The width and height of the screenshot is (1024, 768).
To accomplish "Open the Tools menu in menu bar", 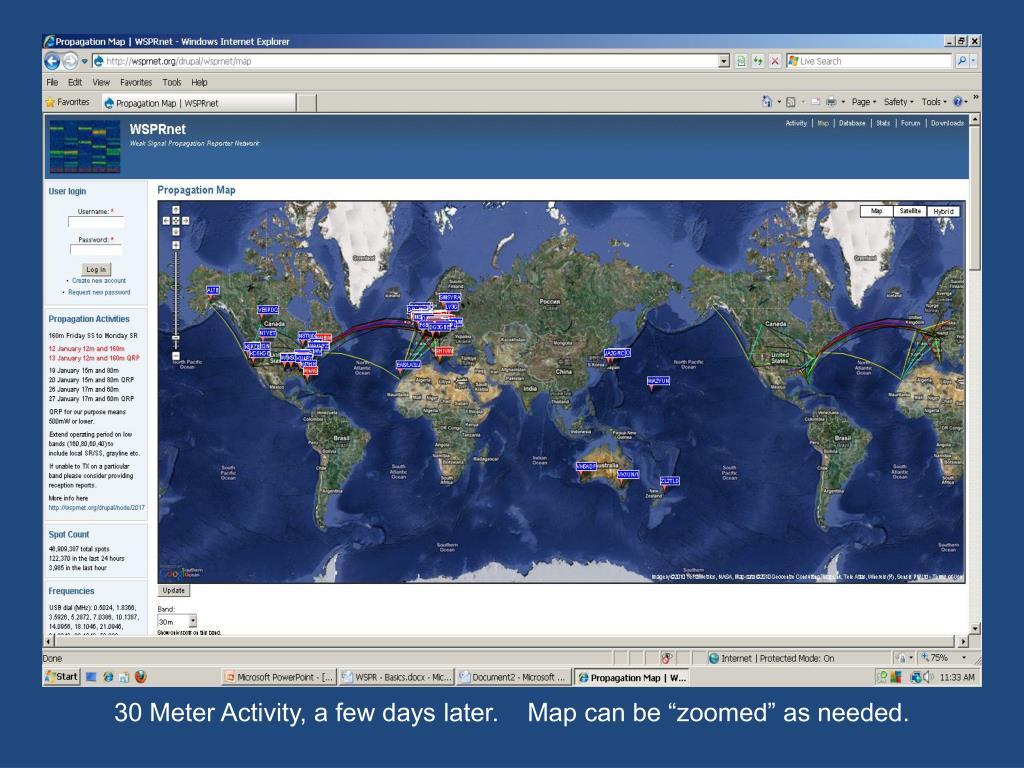I will pos(172,82).
